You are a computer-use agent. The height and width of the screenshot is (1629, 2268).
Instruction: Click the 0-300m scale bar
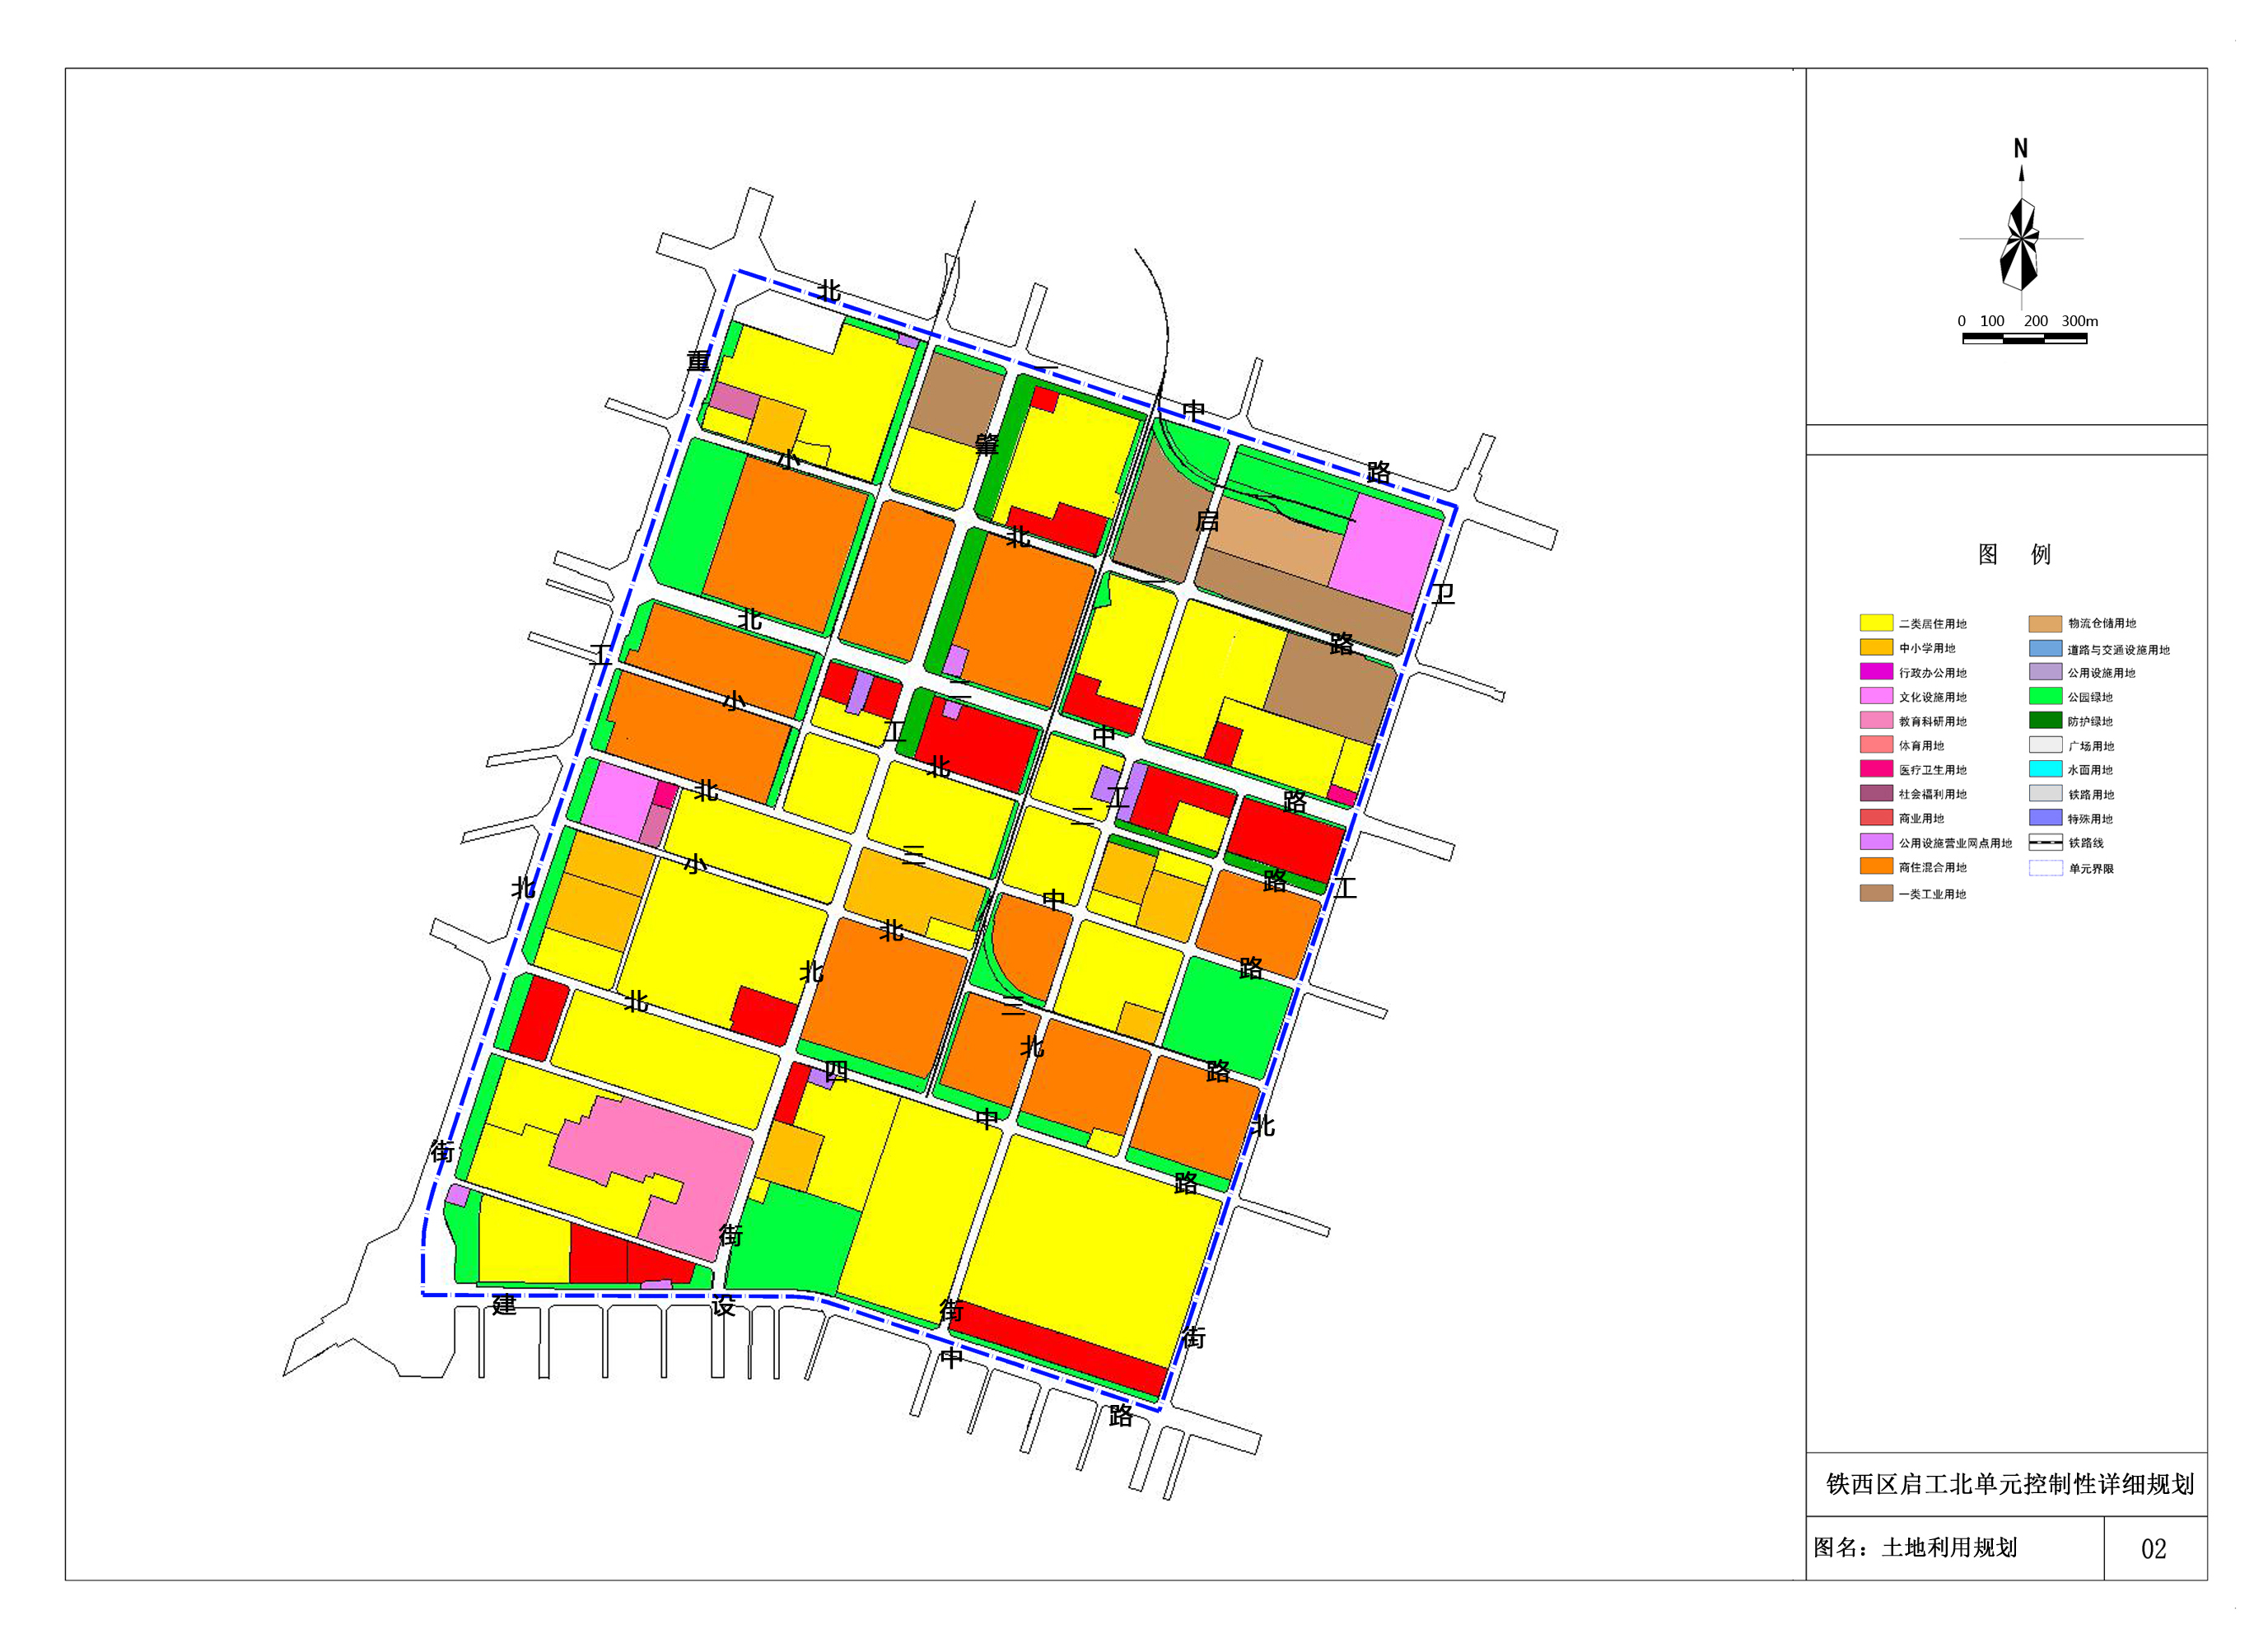[2024, 339]
